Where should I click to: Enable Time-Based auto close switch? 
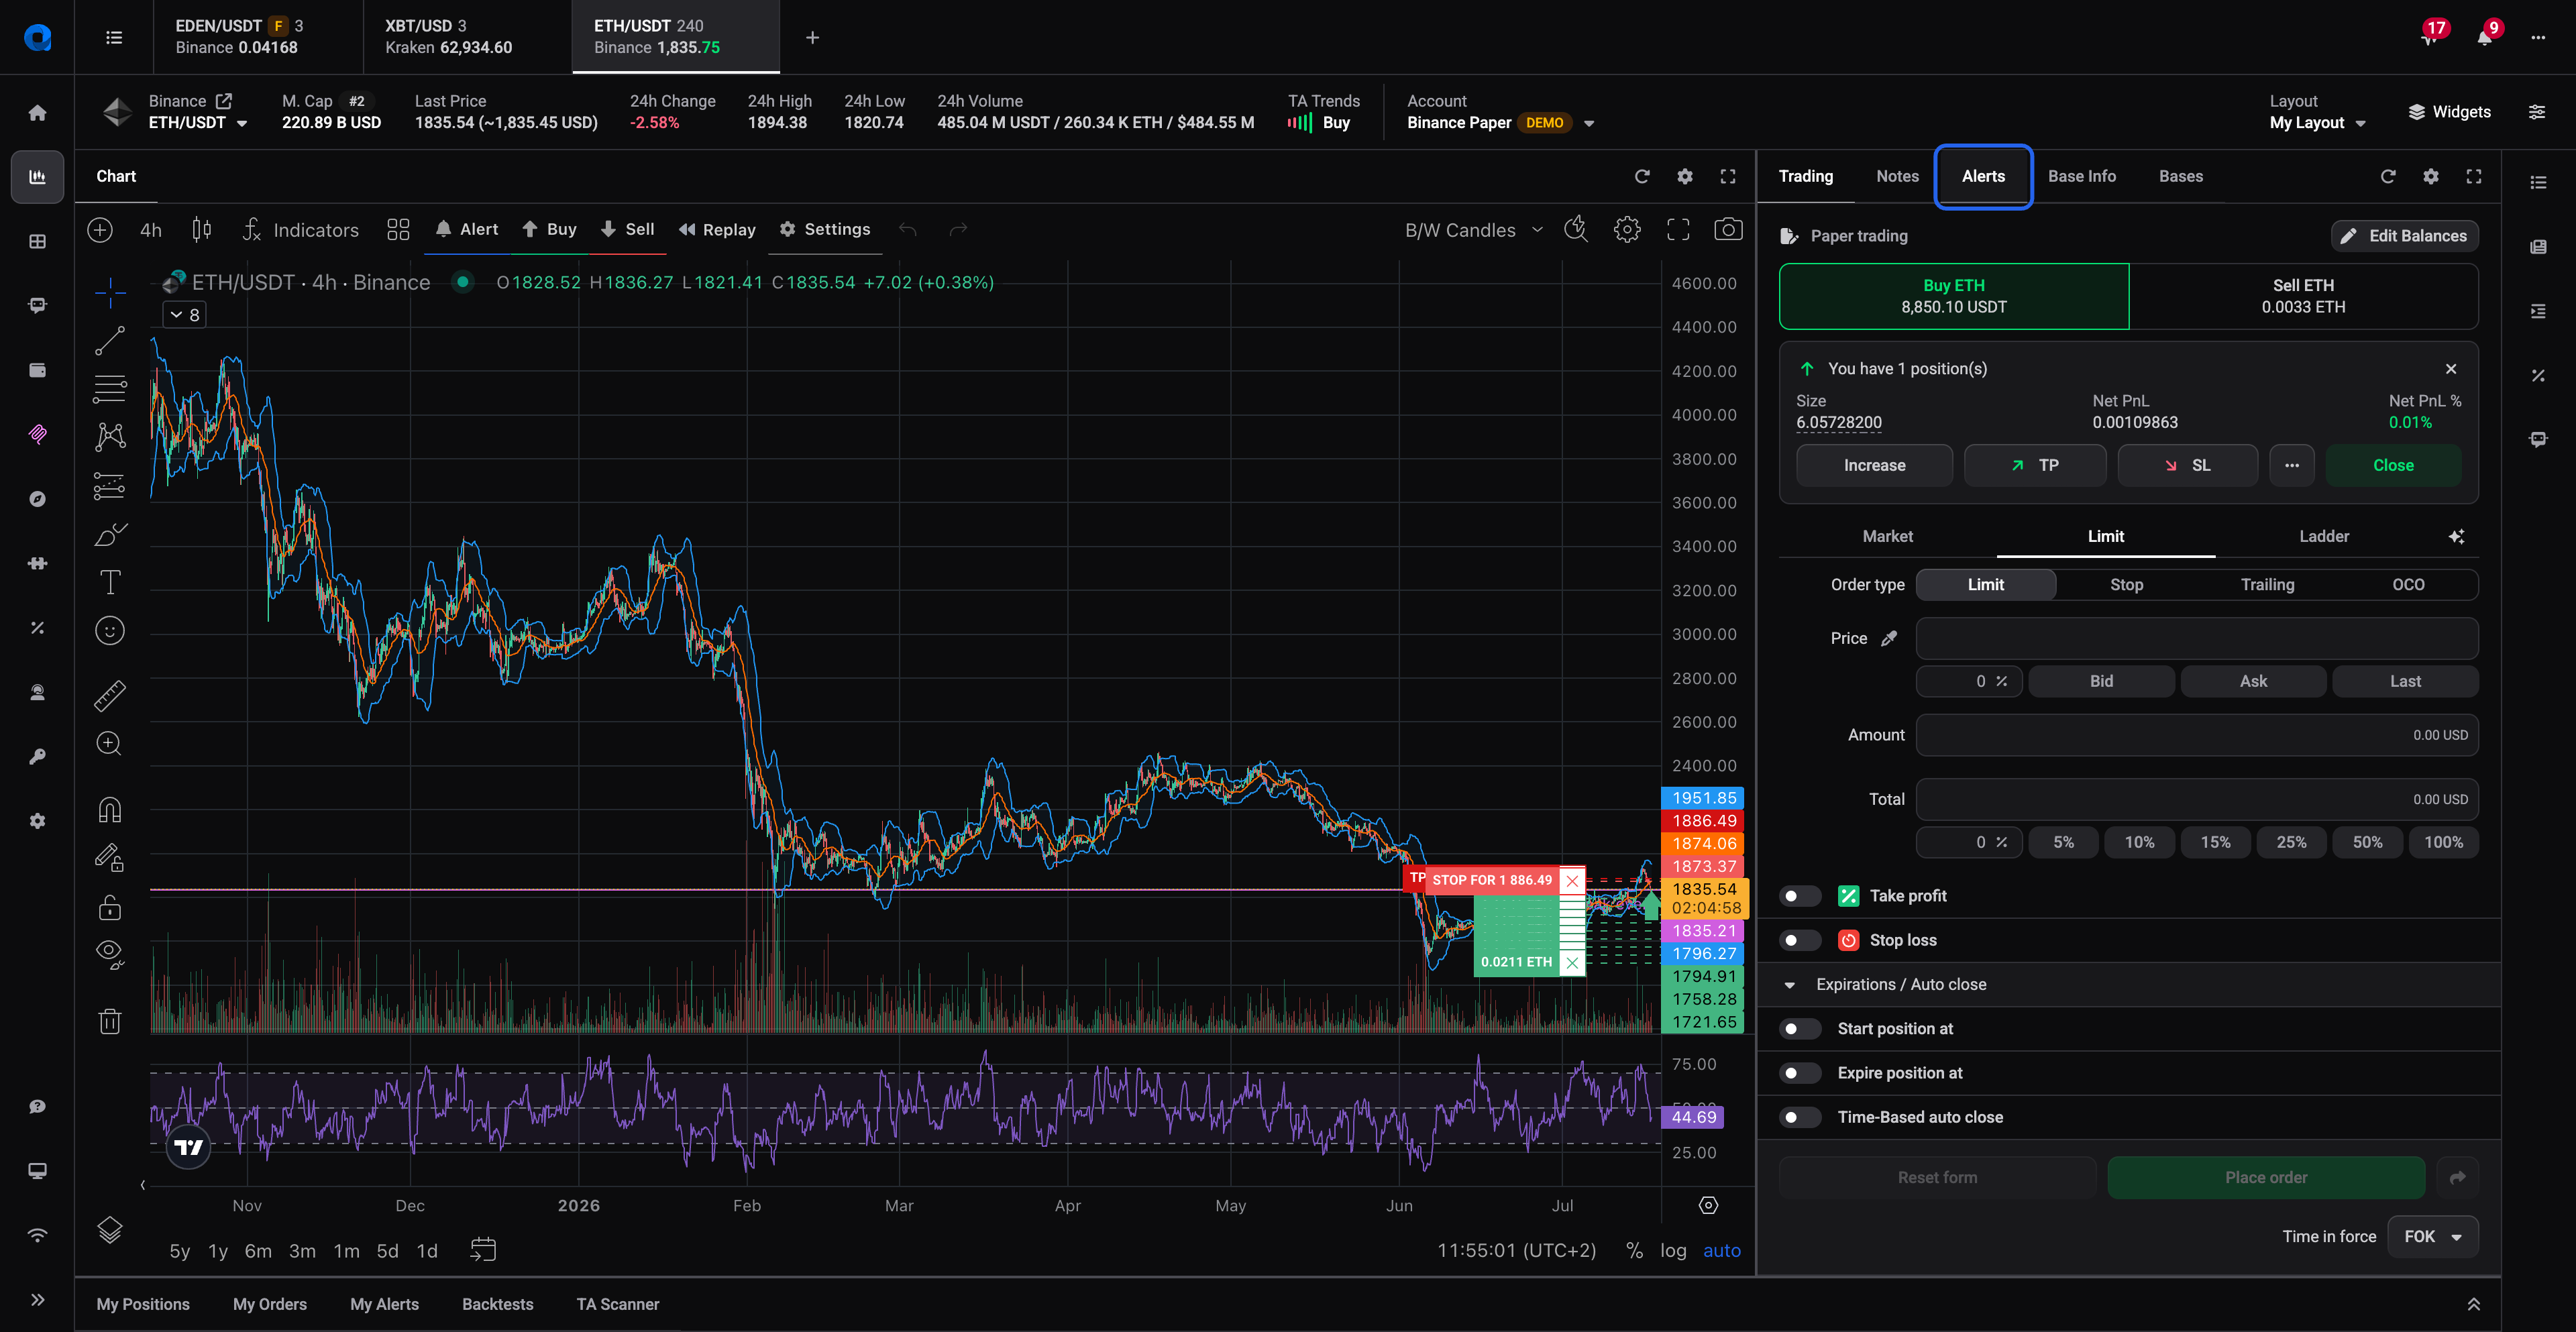[1800, 1117]
